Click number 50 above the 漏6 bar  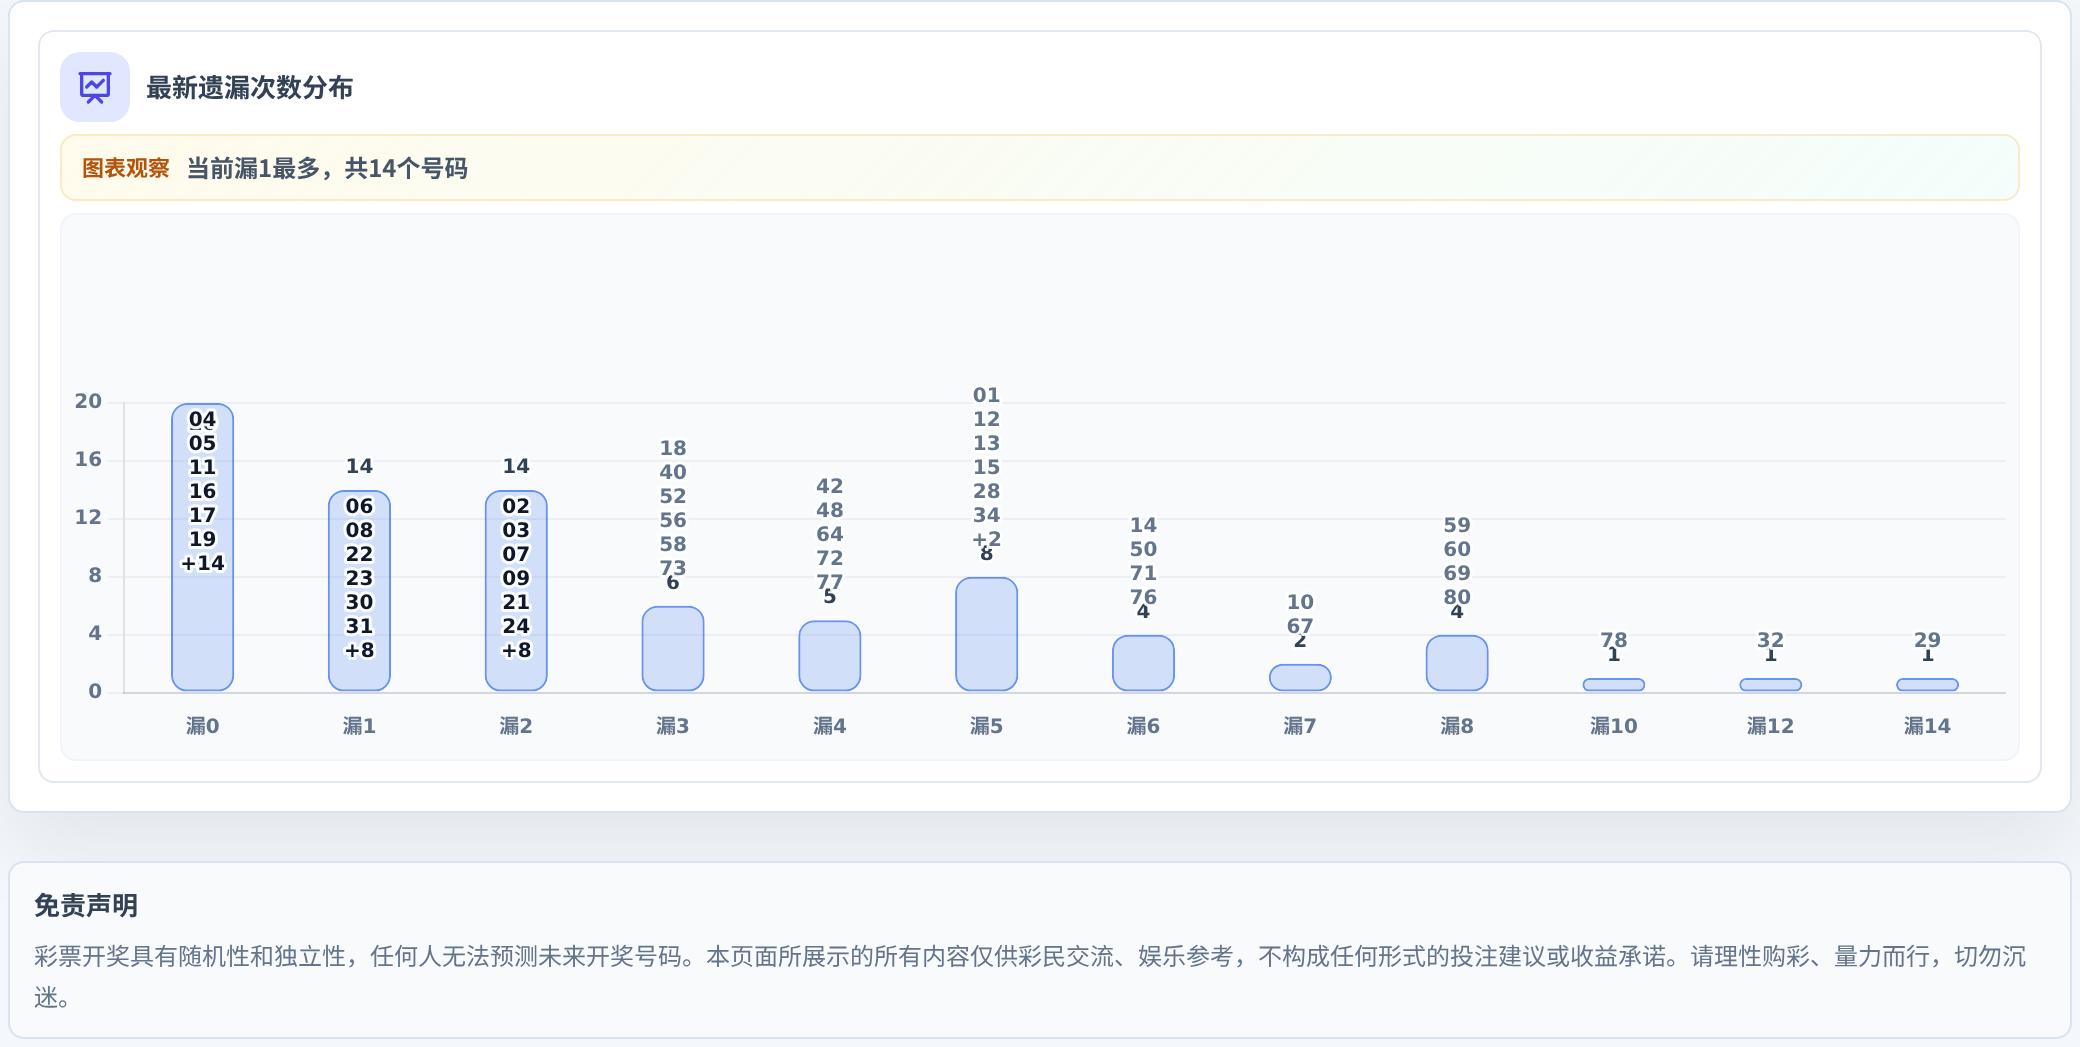click(1143, 549)
